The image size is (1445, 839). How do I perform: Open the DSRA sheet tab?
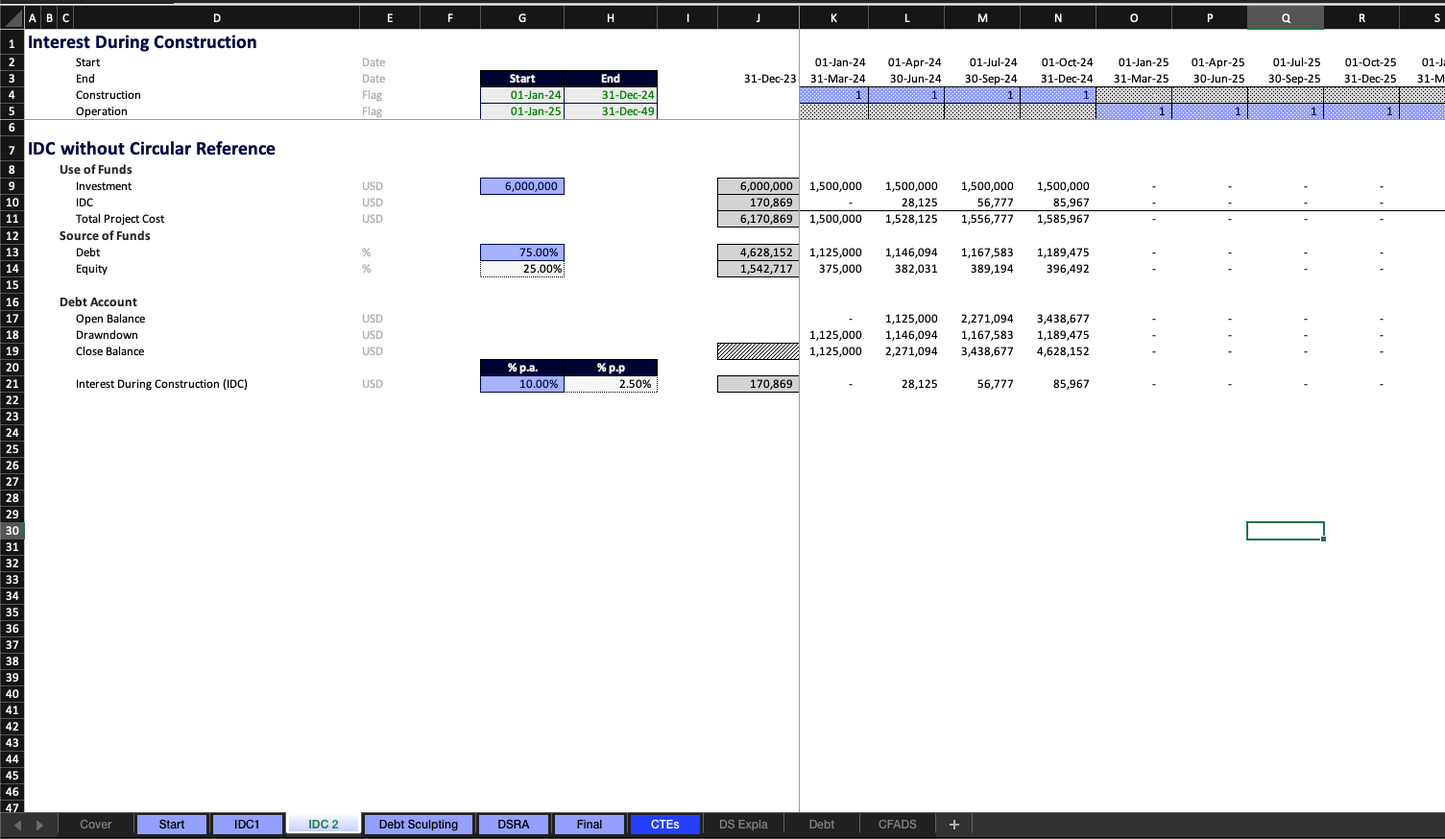[513, 824]
